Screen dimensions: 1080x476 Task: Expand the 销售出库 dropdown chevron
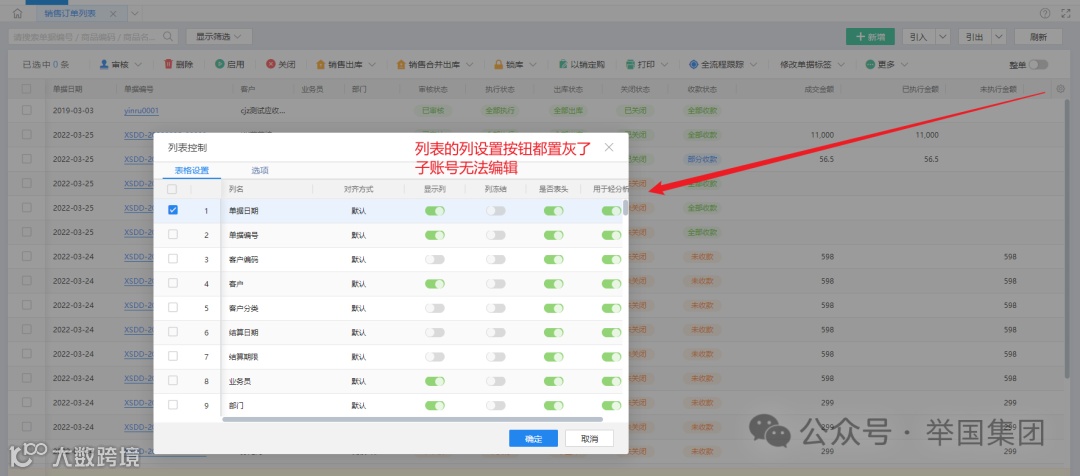coord(372,65)
